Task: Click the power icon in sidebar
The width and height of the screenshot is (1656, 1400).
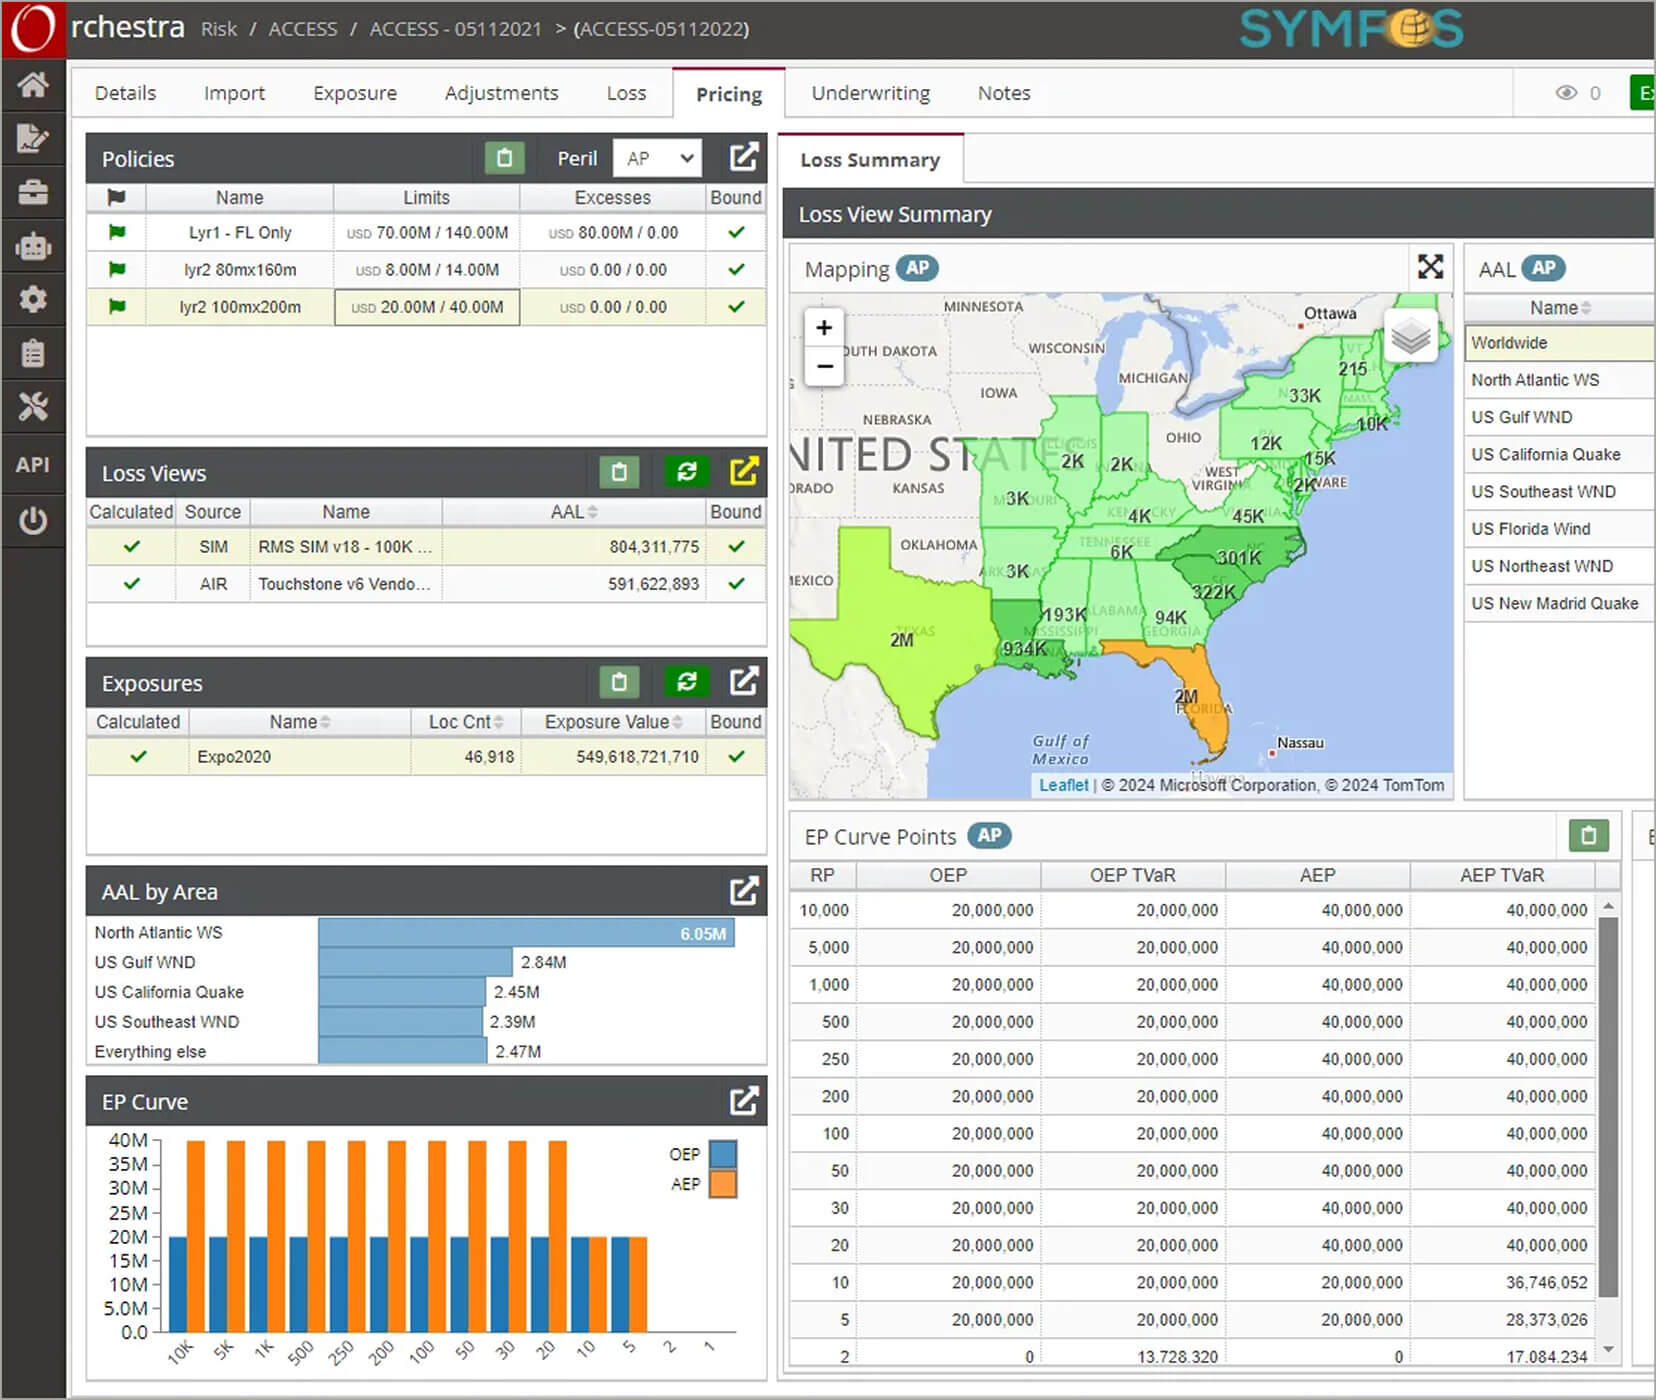Action: [x=32, y=520]
